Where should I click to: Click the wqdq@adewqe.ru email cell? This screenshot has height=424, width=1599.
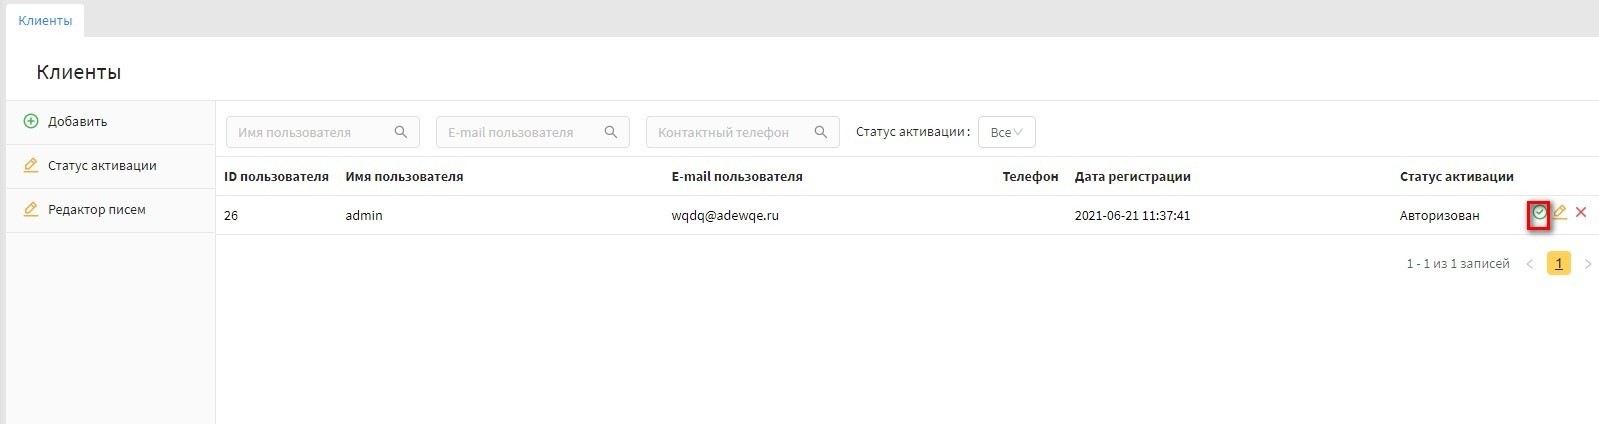[725, 216]
